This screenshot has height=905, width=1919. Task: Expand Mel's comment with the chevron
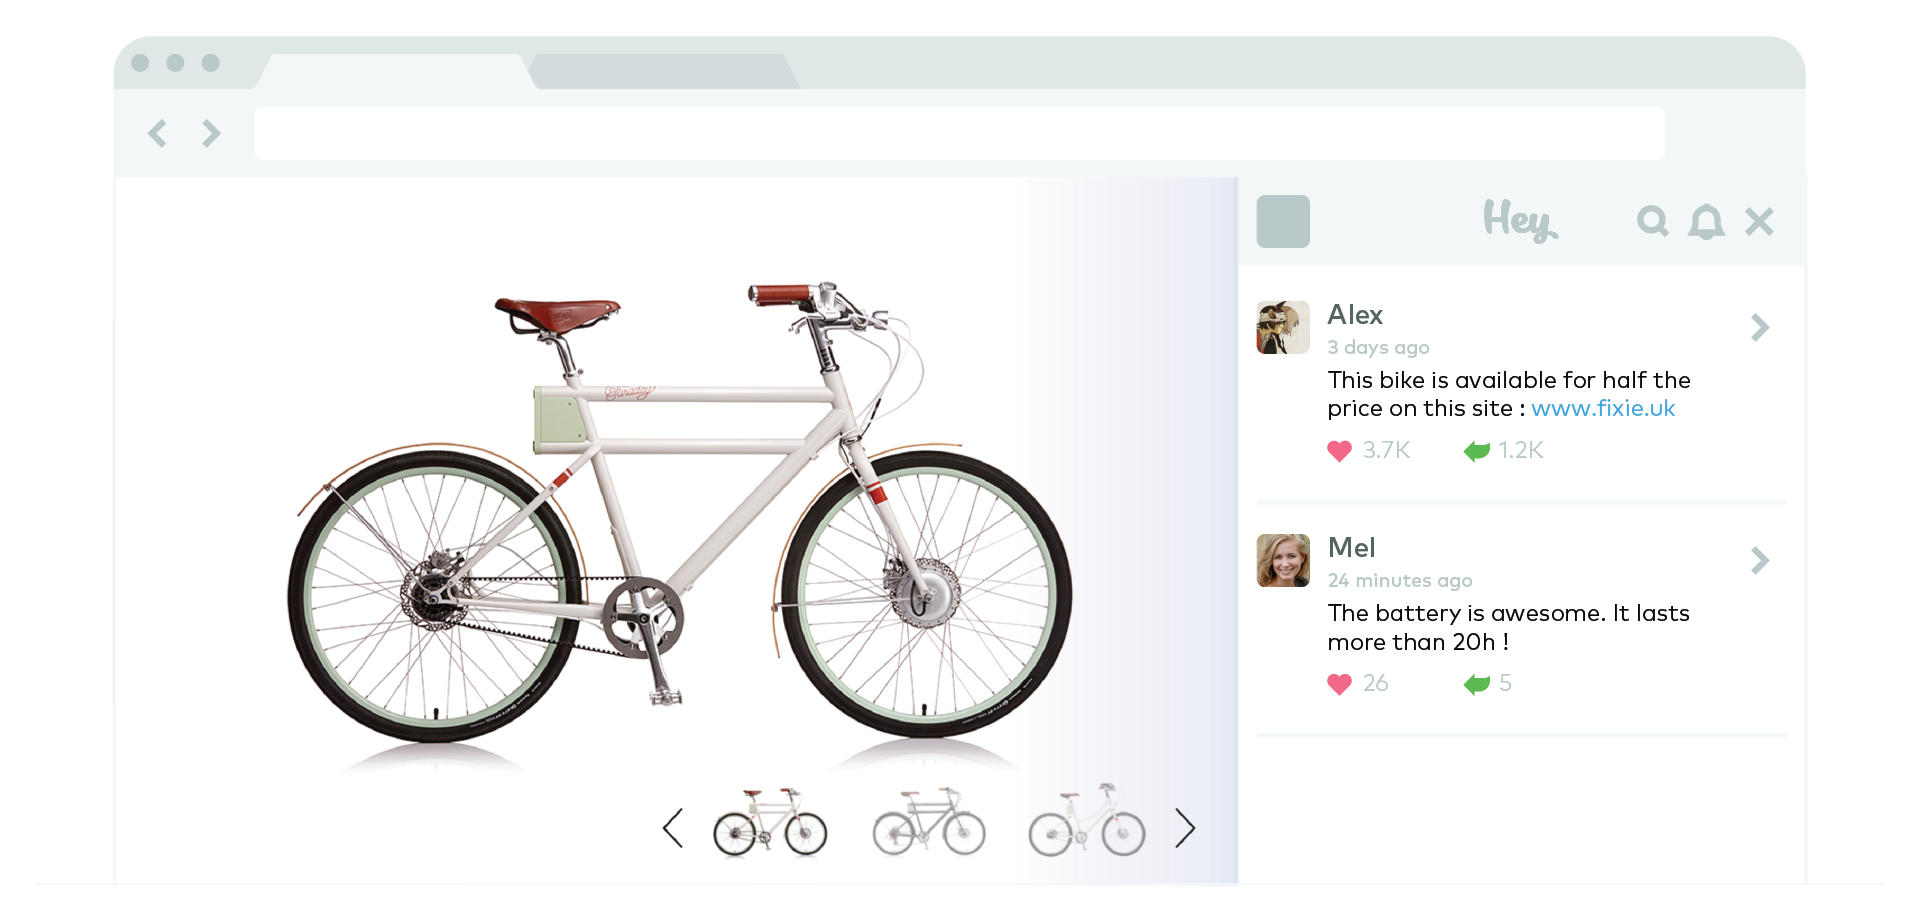pyautogui.click(x=1760, y=560)
